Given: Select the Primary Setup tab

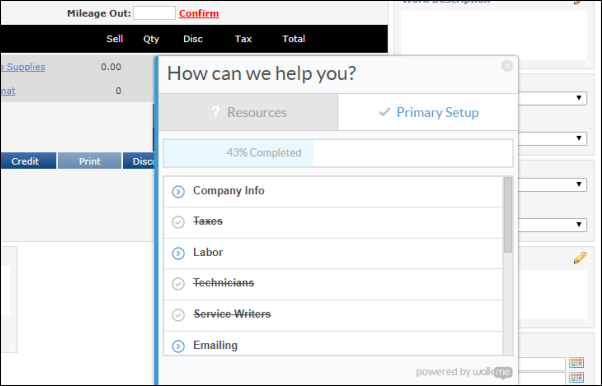Looking at the screenshot, I should (428, 112).
